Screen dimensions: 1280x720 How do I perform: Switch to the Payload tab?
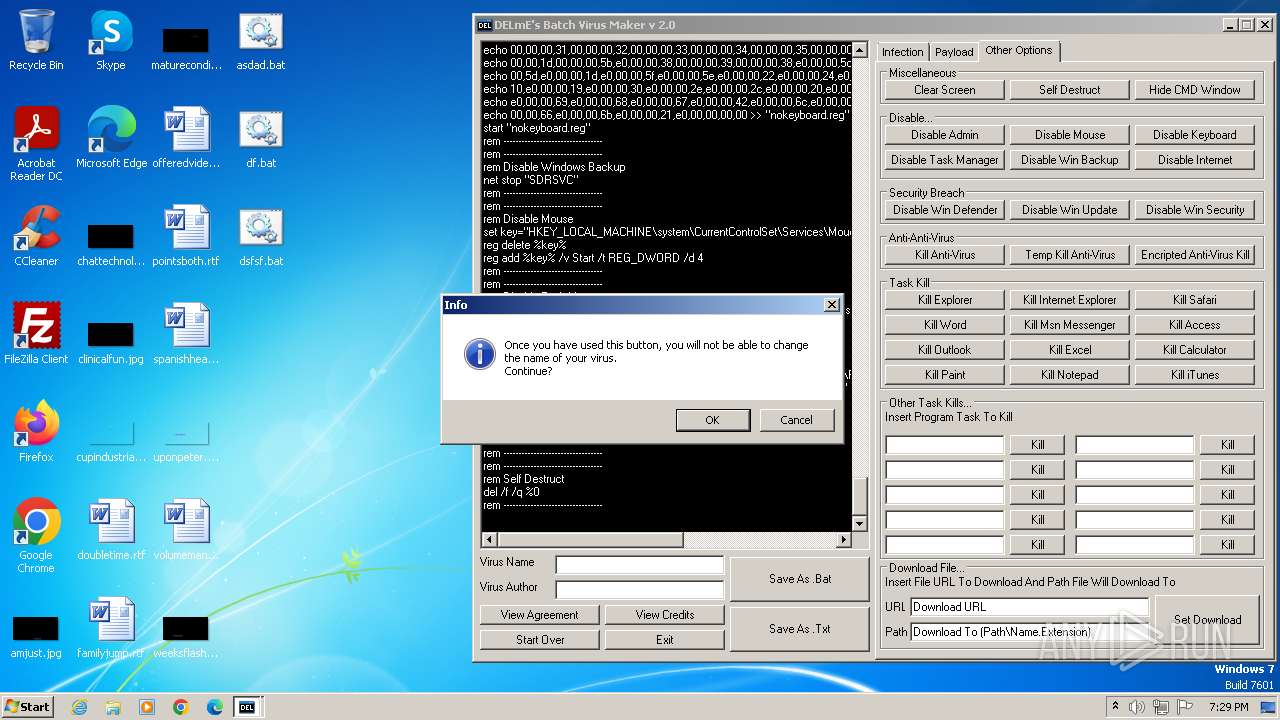[954, 52]
